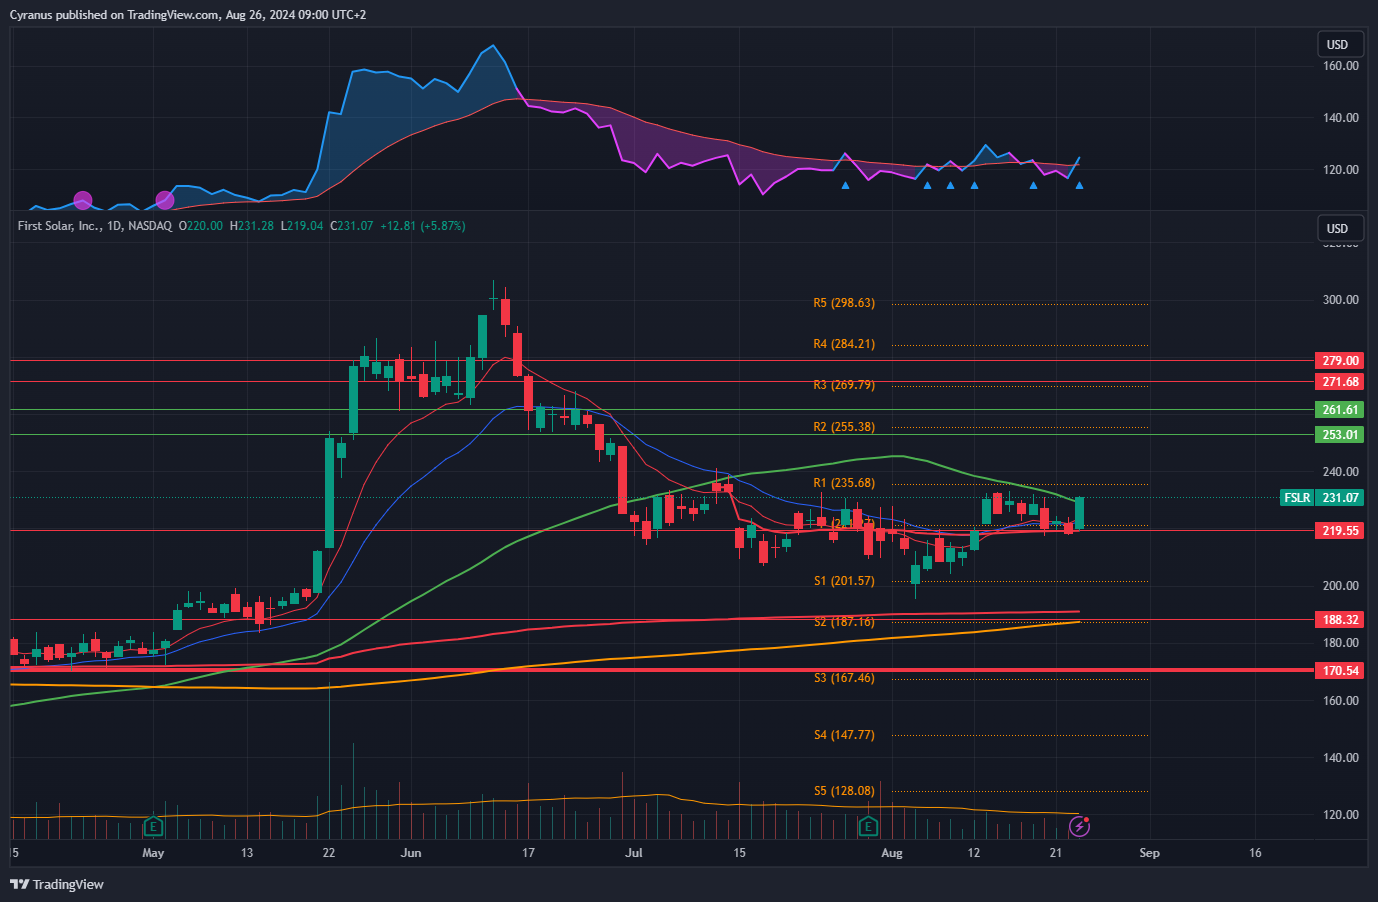Click the First Solar, Inc. symbol title
Image resolution: width=1378 pixels, height=902 pixels.
[x=59, y=226]
